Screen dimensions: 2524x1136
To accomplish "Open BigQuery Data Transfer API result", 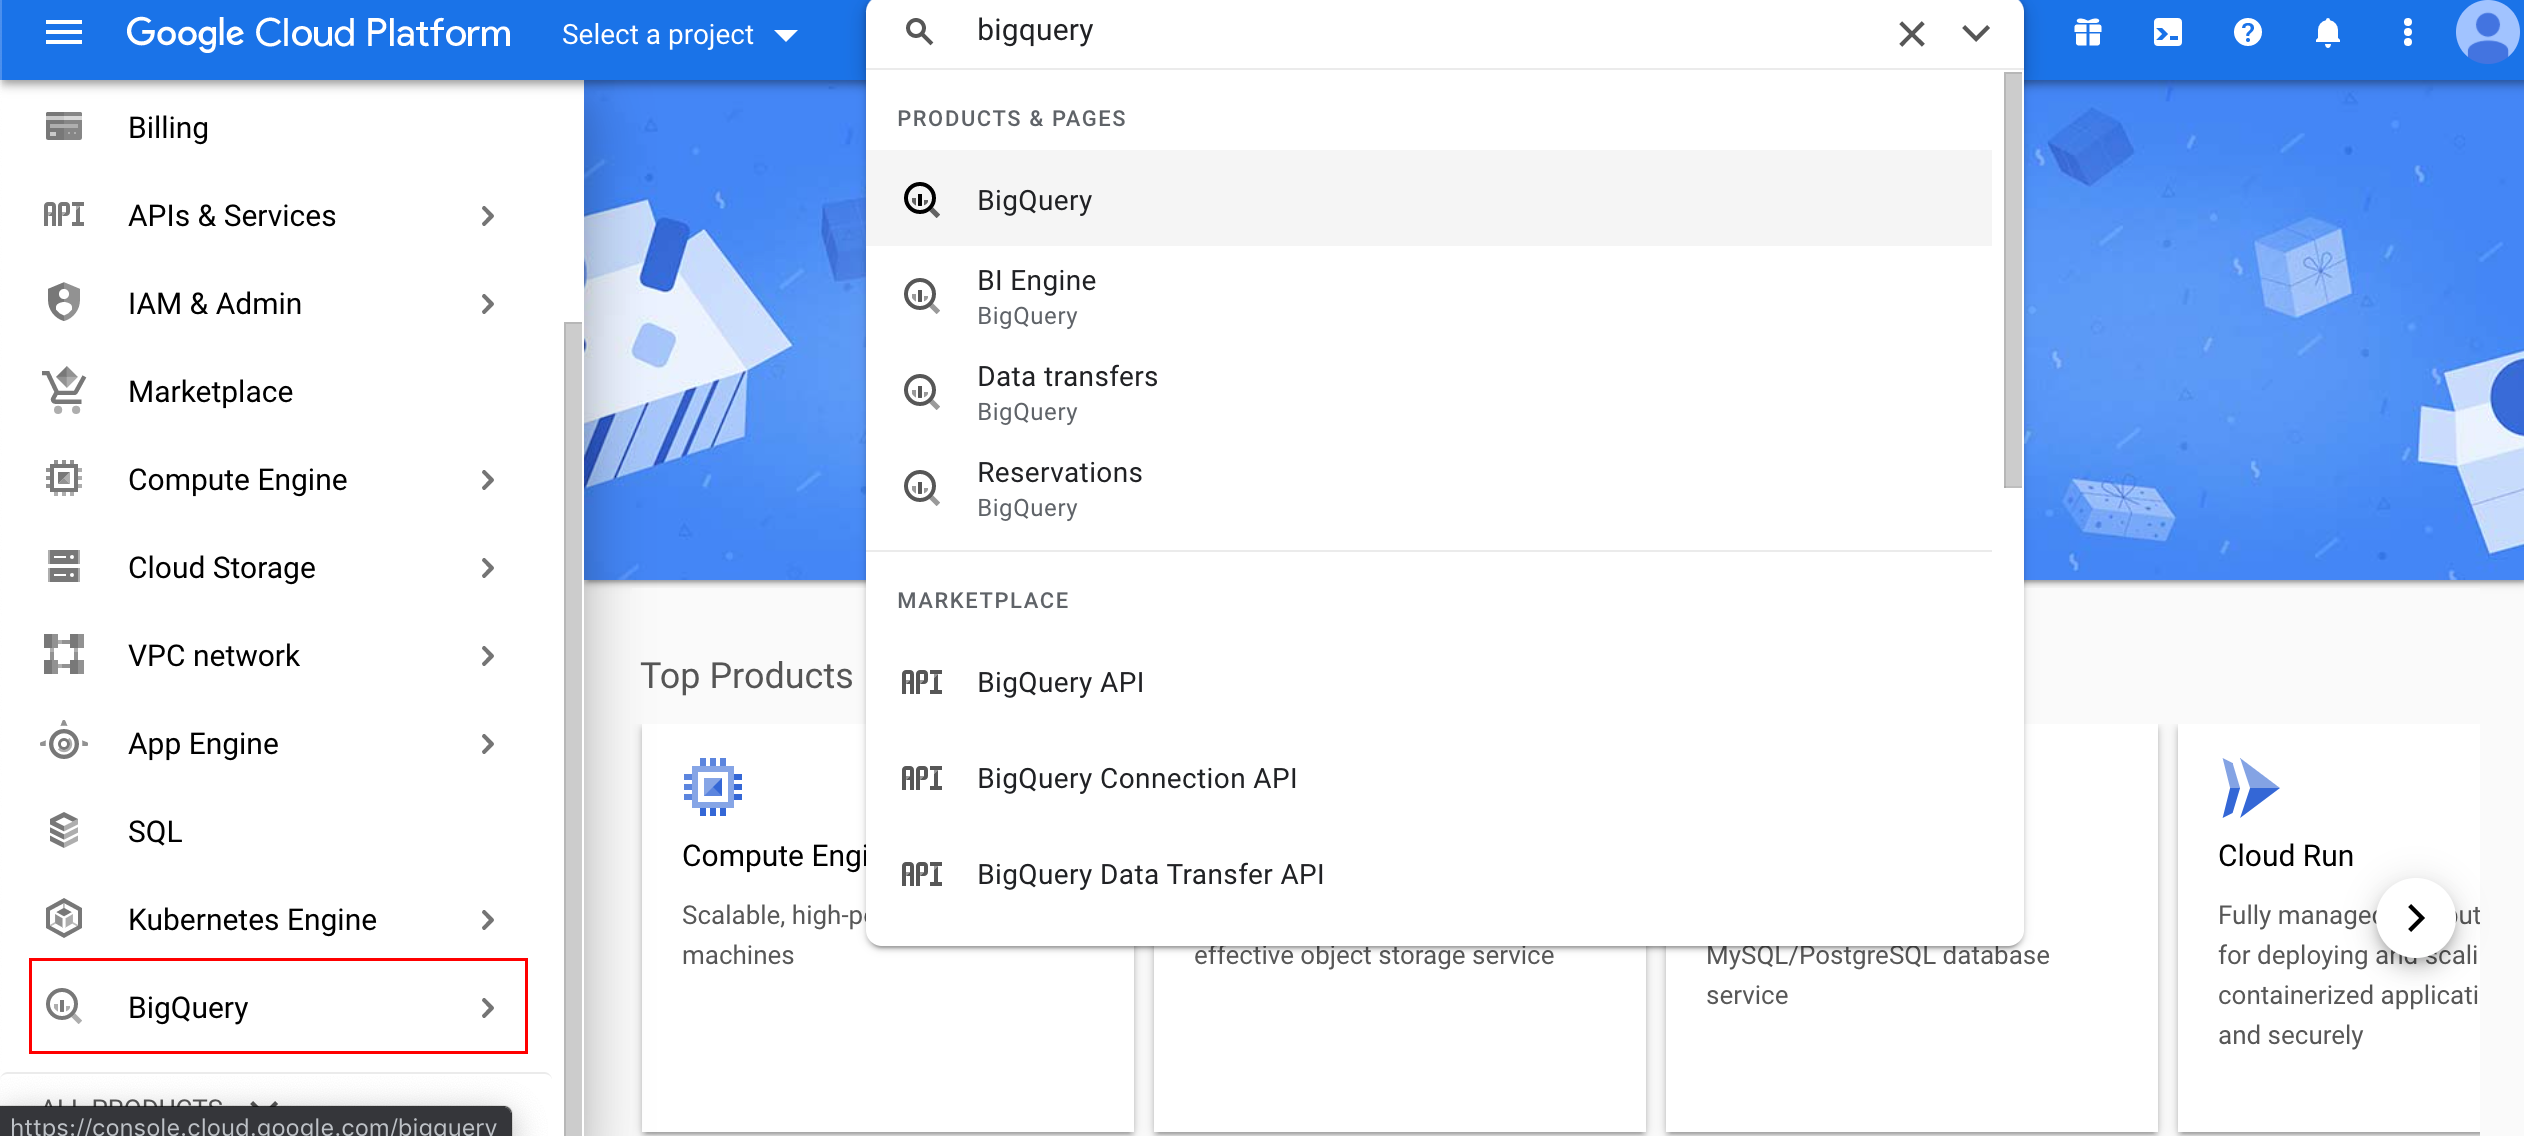I will (x=1429, y=874).
